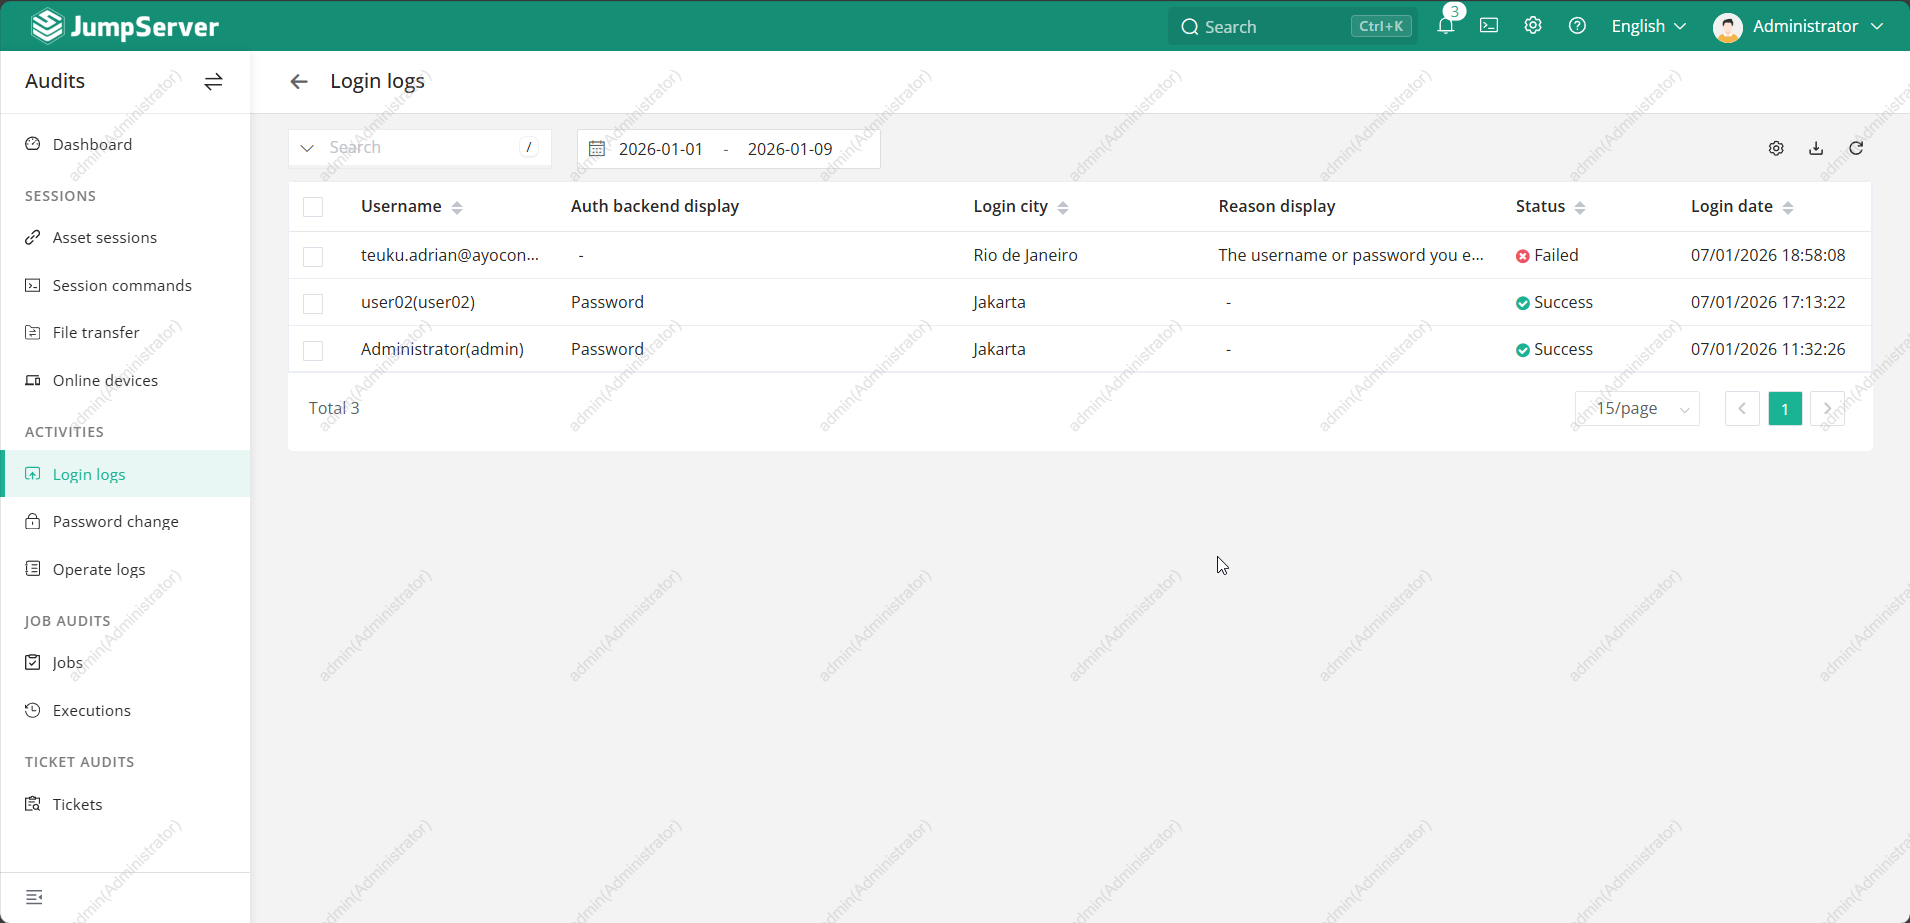Open system settings gear in header
Screen dimensions: 1910x923
click(x=1533, y=26)
